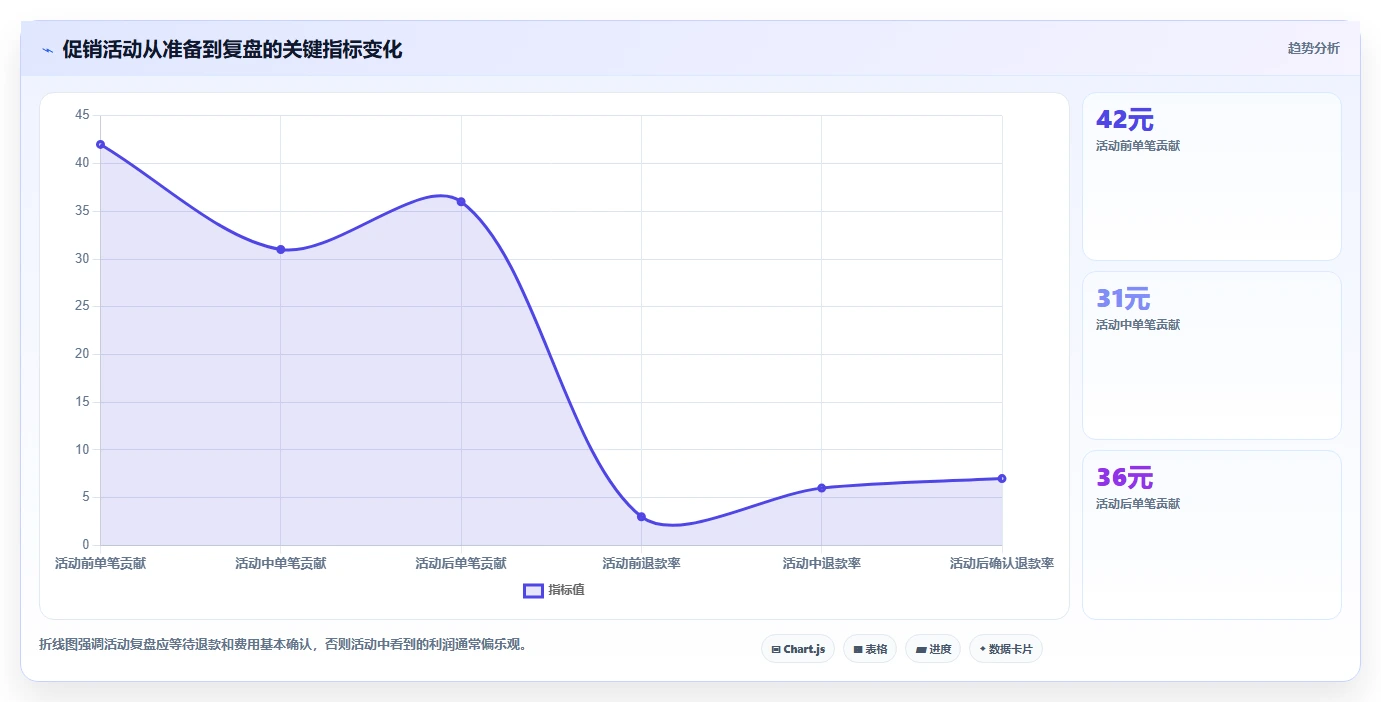Click the 活动中退款率 x-axis label
The width and height of the screenshot is (1381, 702).
[822, 564]
